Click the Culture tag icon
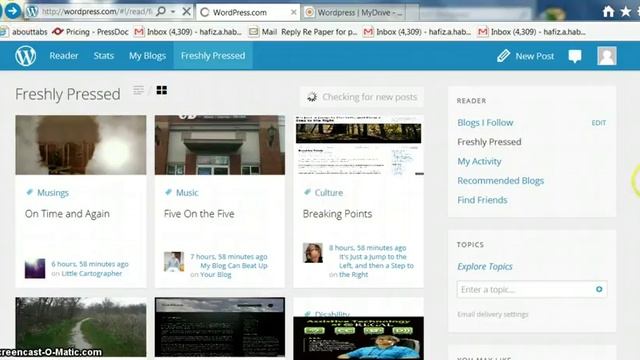The width and height of the screenshot is (640, 360). pyautogui.click(x=307, y=192)
